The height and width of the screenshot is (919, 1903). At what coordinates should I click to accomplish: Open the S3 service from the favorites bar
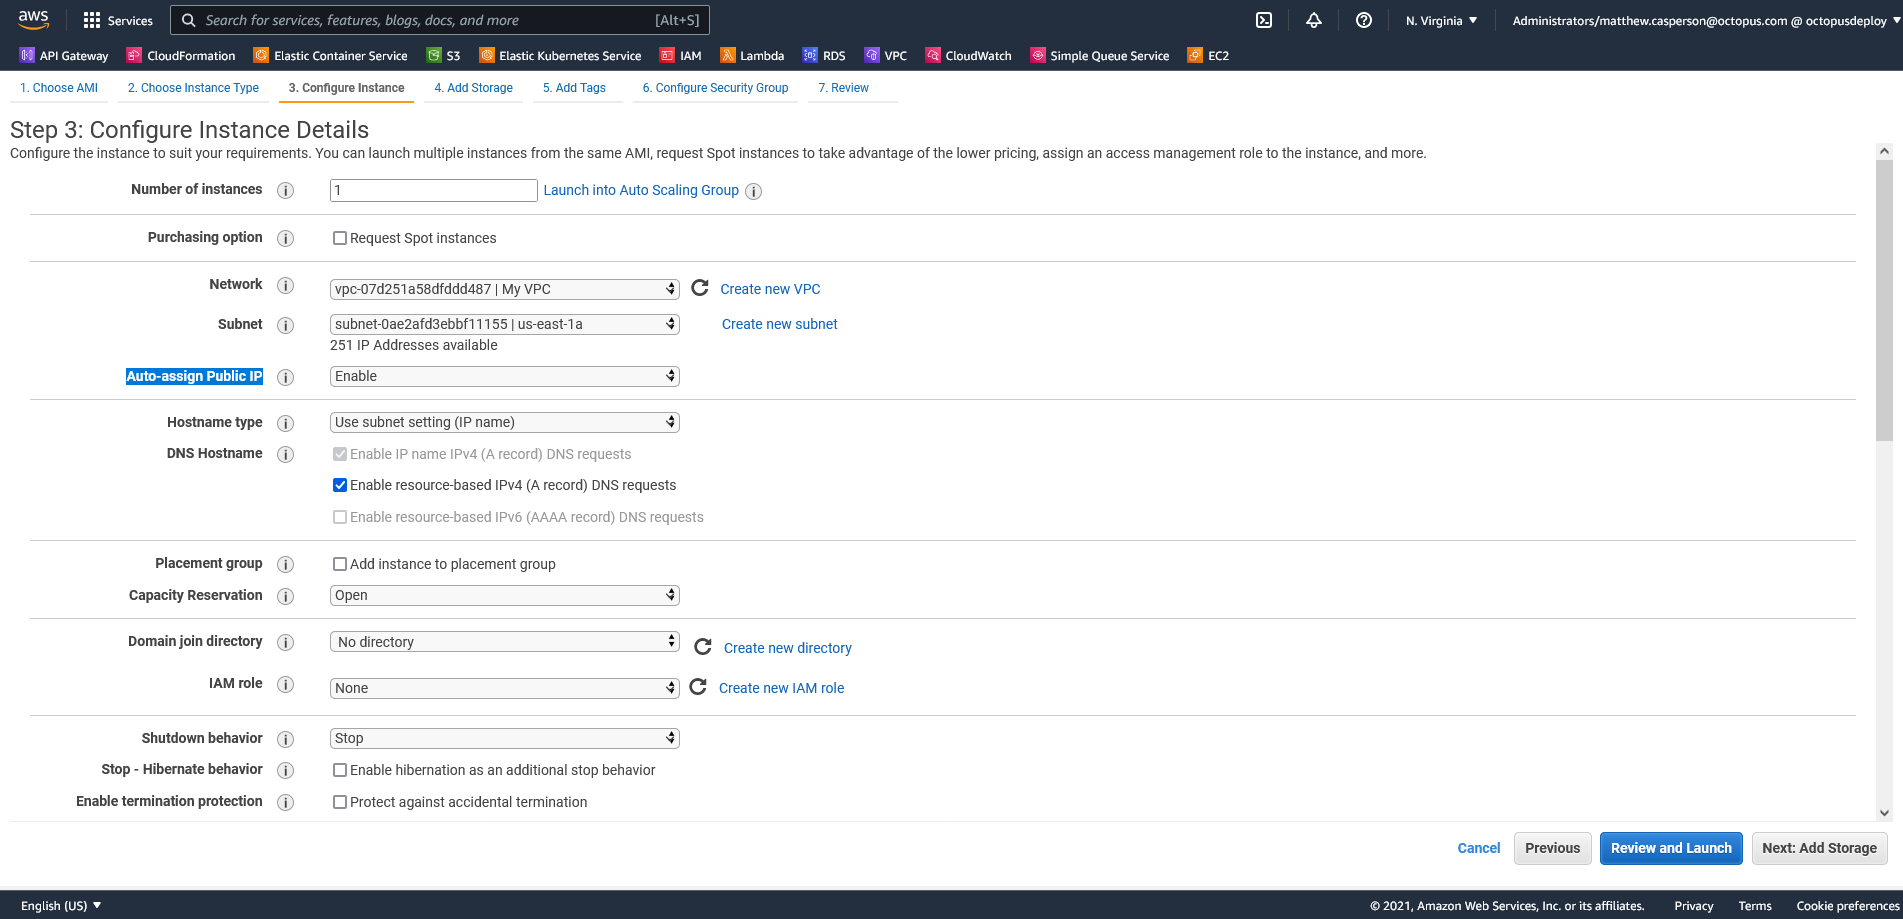click(x=452, y=55)
